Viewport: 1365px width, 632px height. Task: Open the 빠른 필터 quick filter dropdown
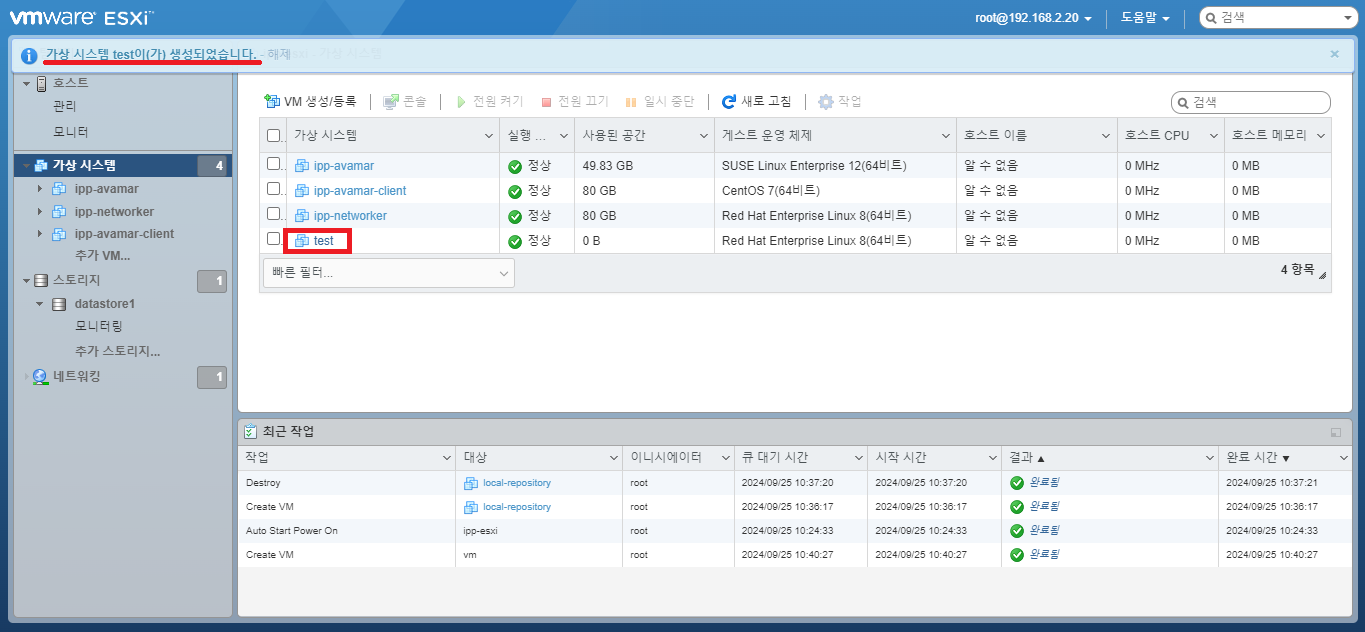pos(389,273)
